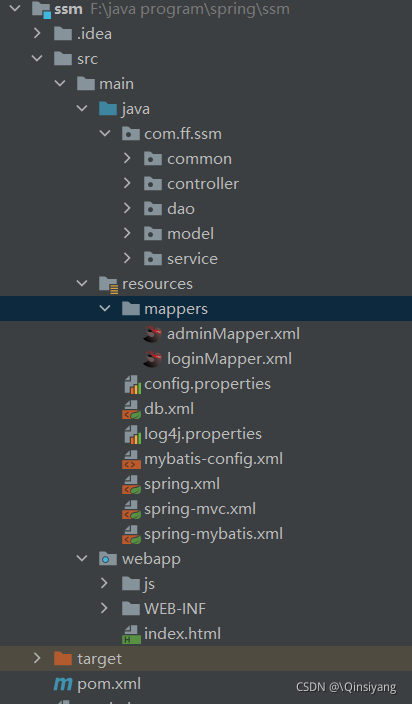Screen dimensions: 412x704
Task: Select the spring-mvc.xml file name
Action: tap(200, 510)
